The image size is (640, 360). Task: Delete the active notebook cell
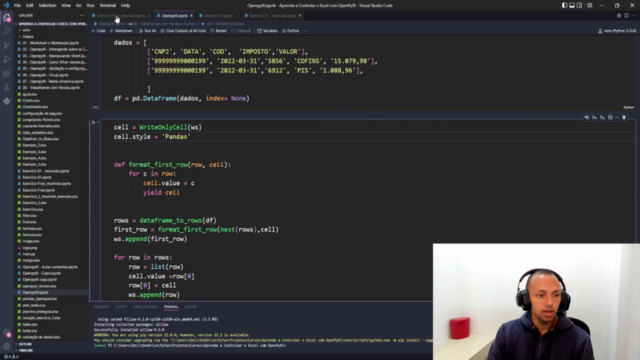[624, 118]
